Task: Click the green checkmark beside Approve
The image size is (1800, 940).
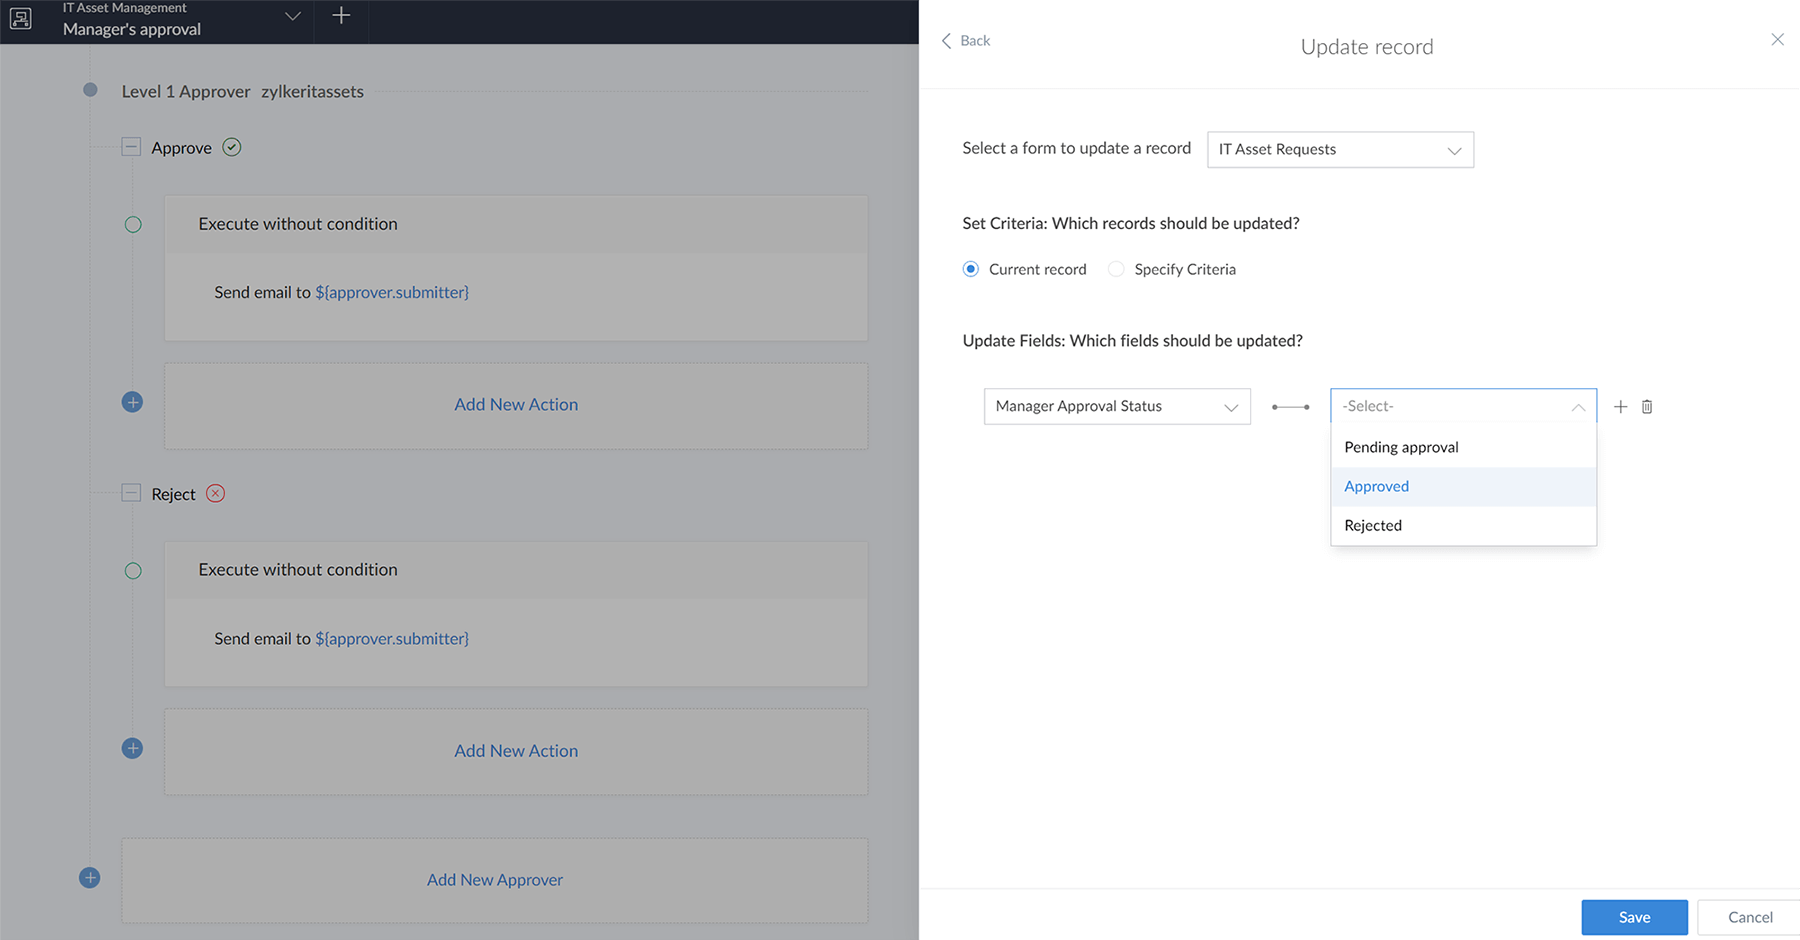Action: pos(231,147)
